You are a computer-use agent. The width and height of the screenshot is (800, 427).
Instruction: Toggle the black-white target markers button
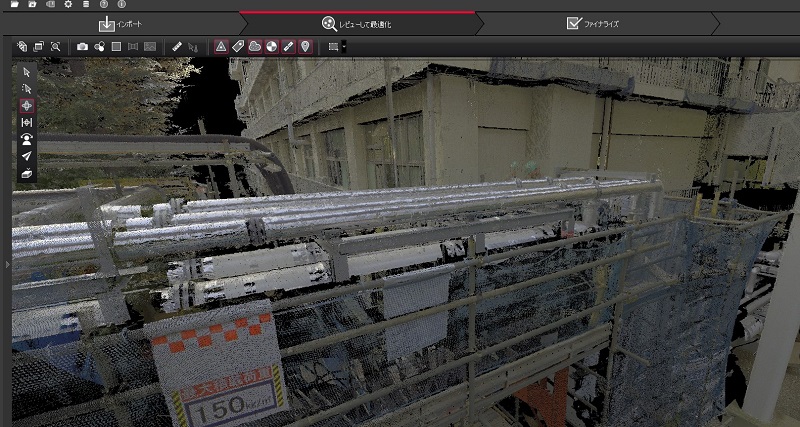[271, 47]
